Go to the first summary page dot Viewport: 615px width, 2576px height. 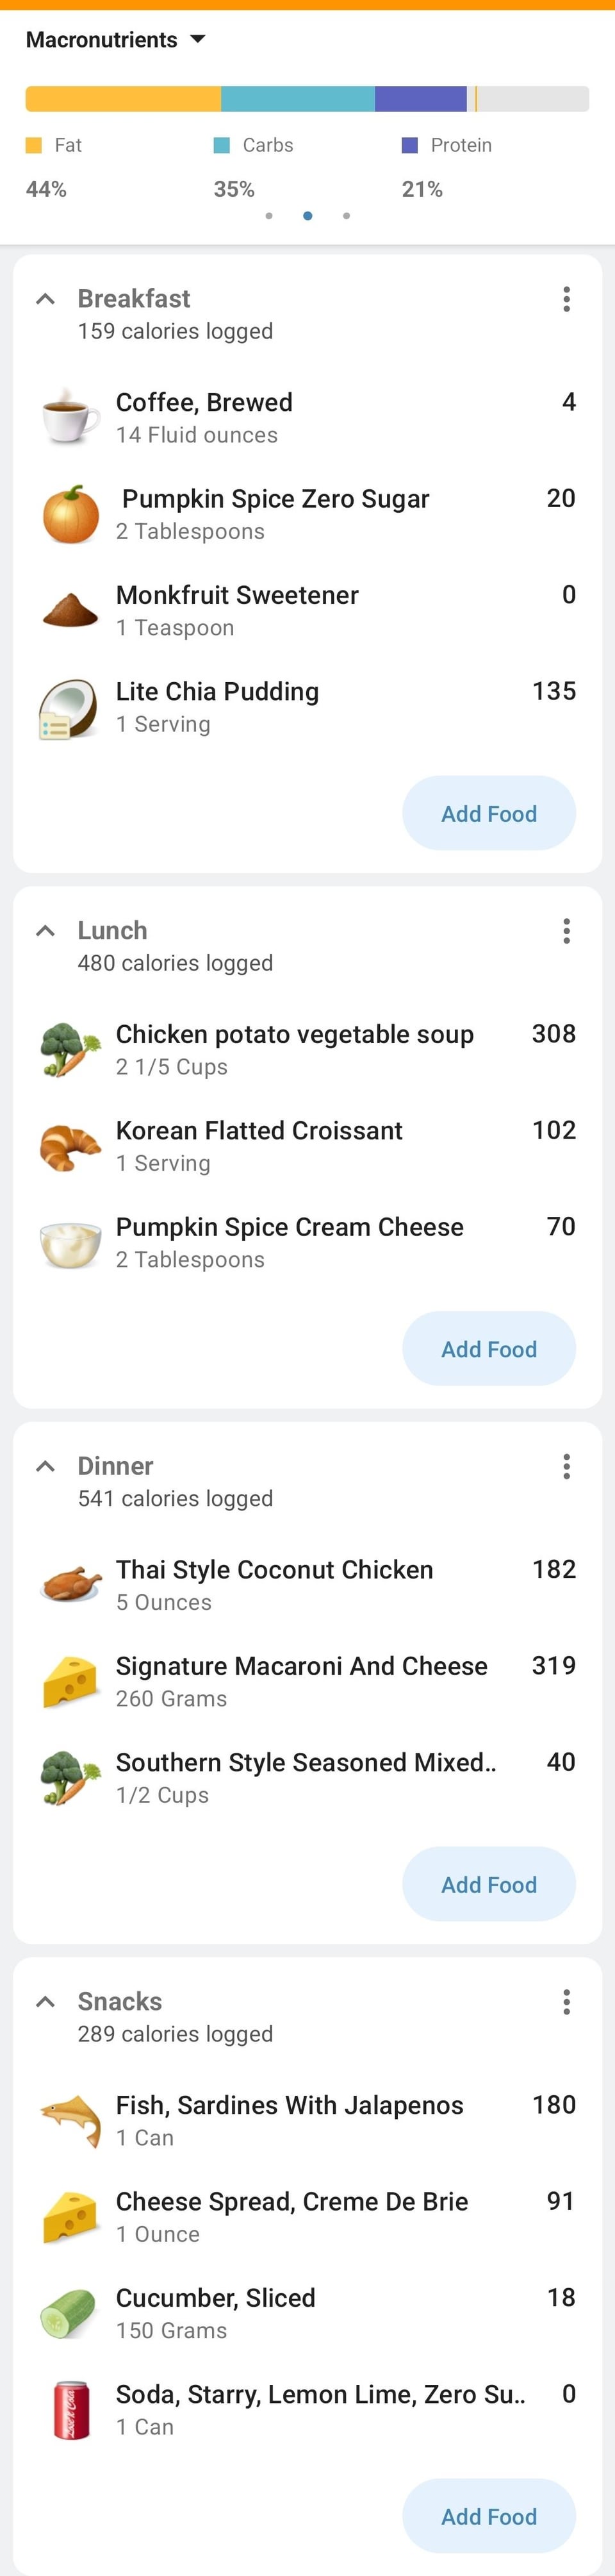point(269,216)
